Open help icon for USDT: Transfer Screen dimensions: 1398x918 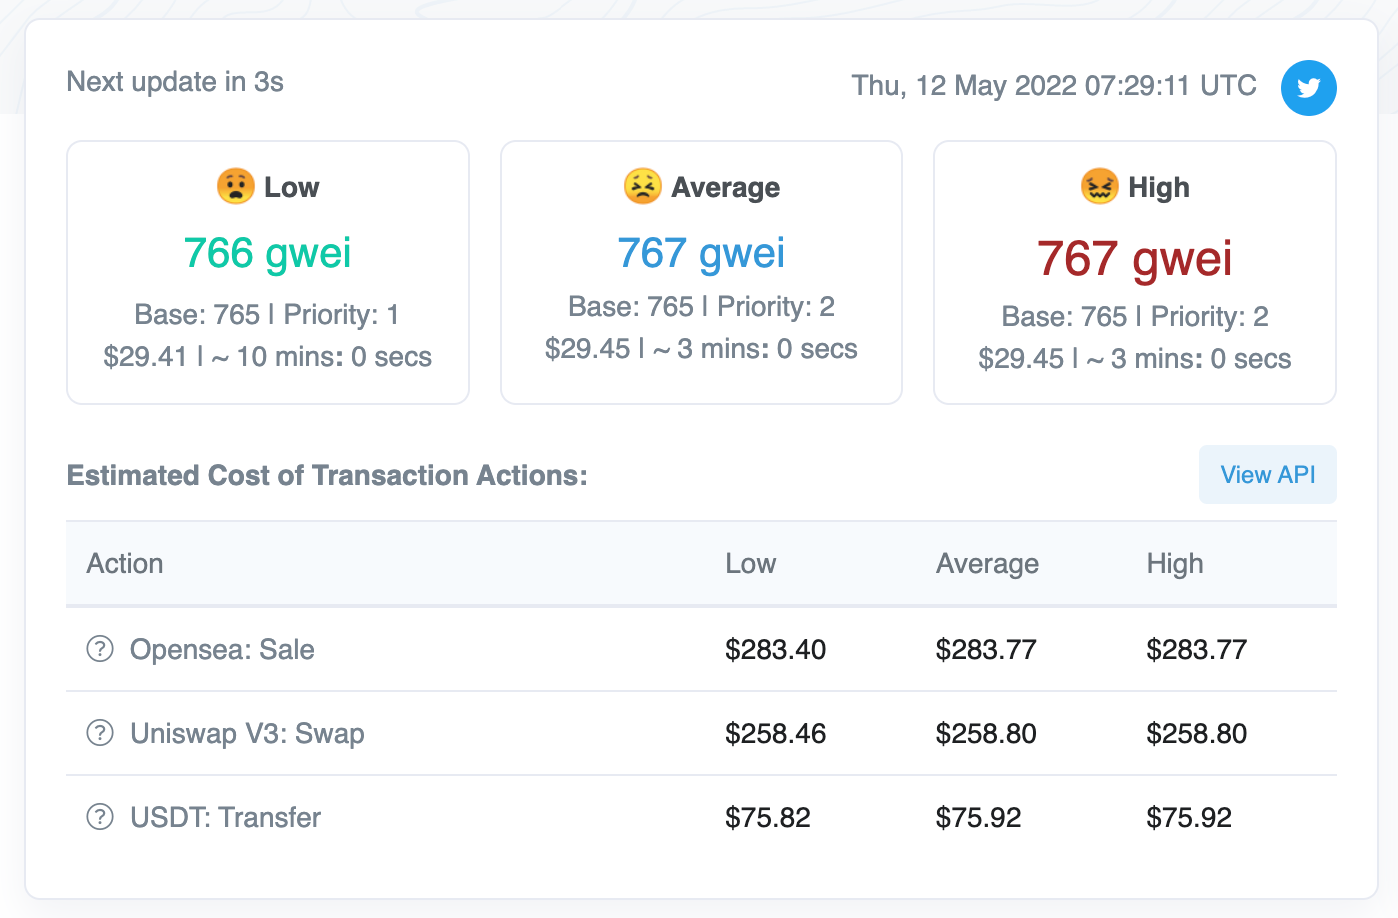[x=100, y=817]
